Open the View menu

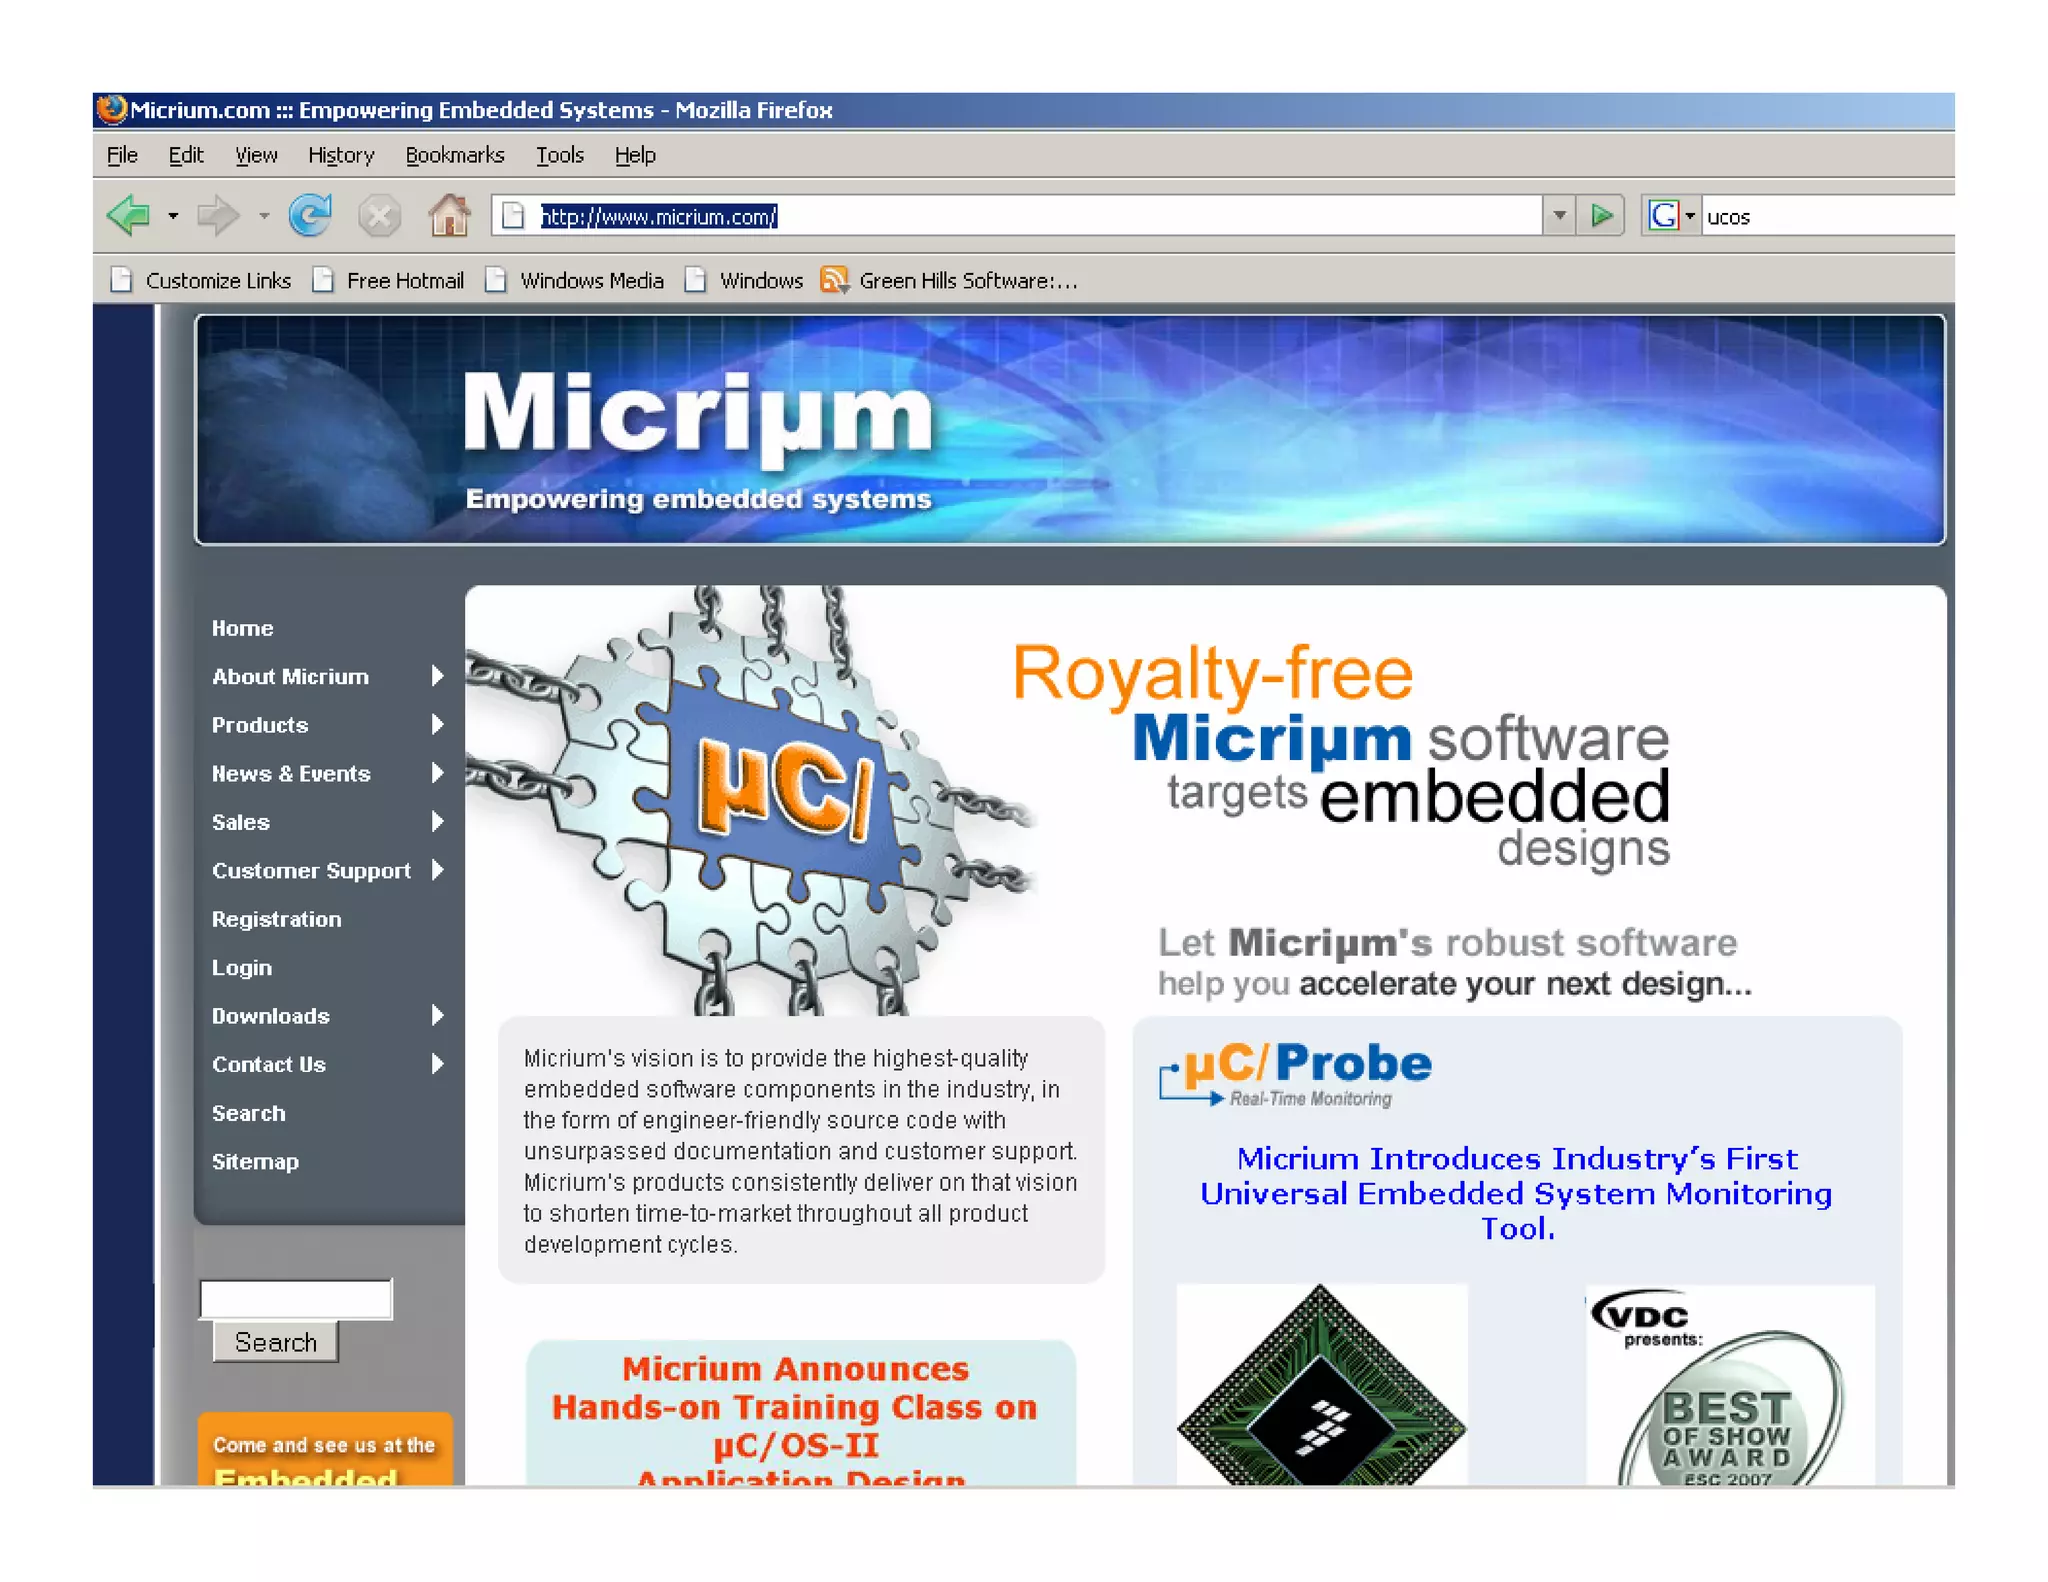click(x=256, y=155)
